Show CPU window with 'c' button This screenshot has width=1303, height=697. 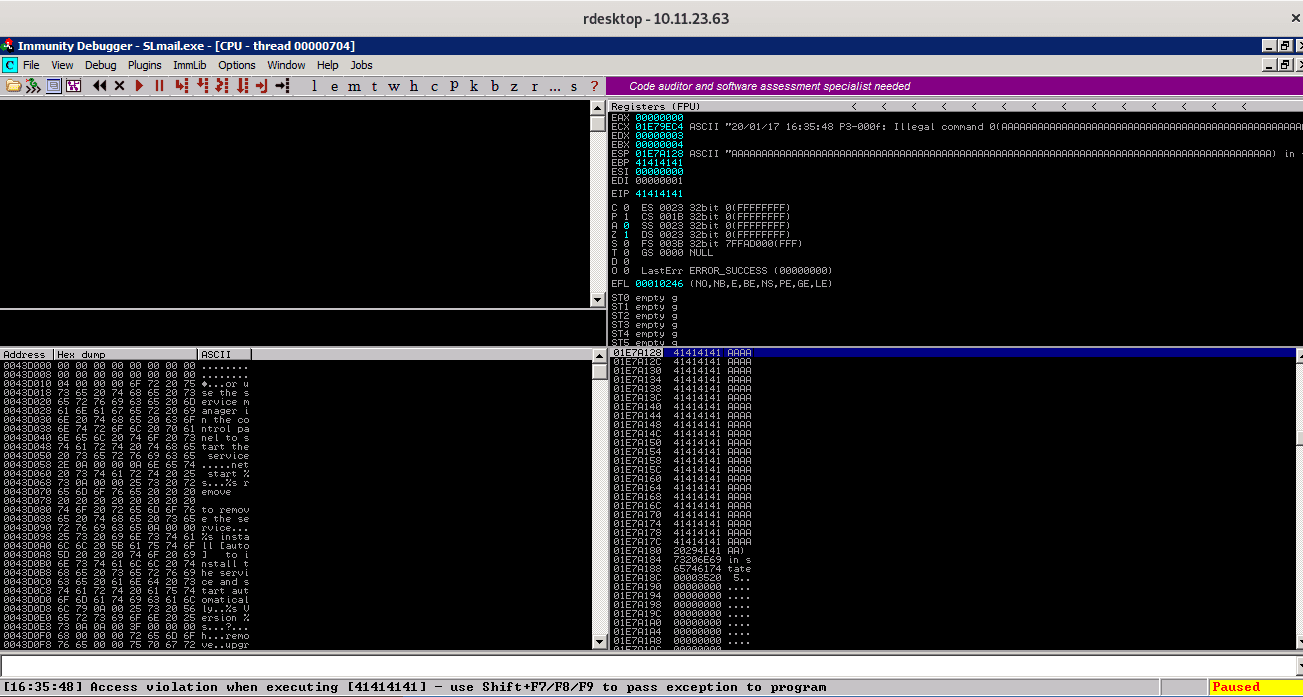point(434,86)
